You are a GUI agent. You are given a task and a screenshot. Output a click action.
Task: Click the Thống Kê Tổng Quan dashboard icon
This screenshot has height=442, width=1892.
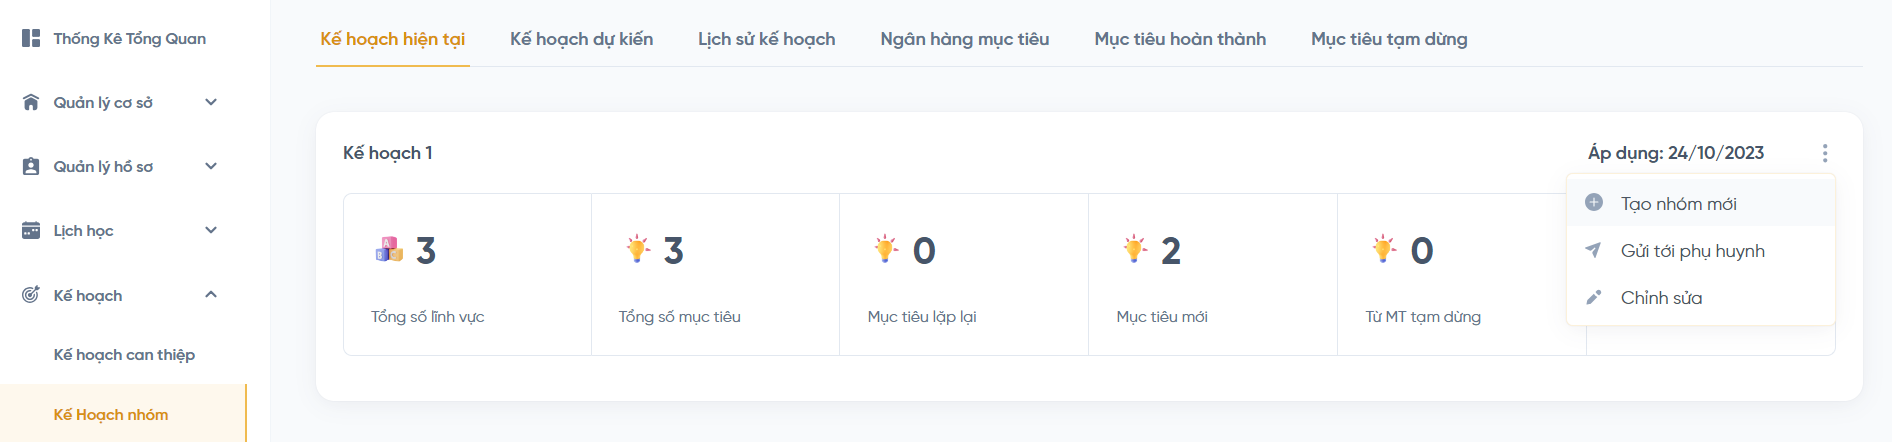coord(31,38)
